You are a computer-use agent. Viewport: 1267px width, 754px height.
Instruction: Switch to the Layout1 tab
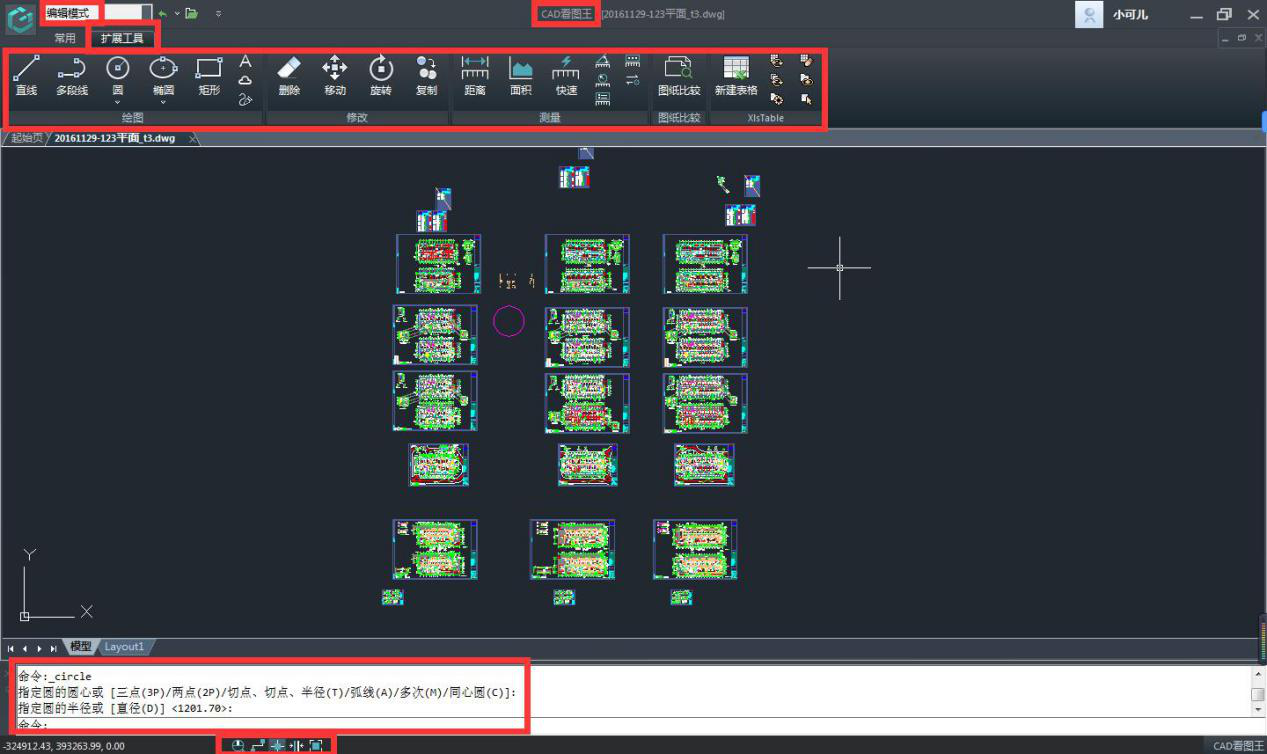[125, 647]
